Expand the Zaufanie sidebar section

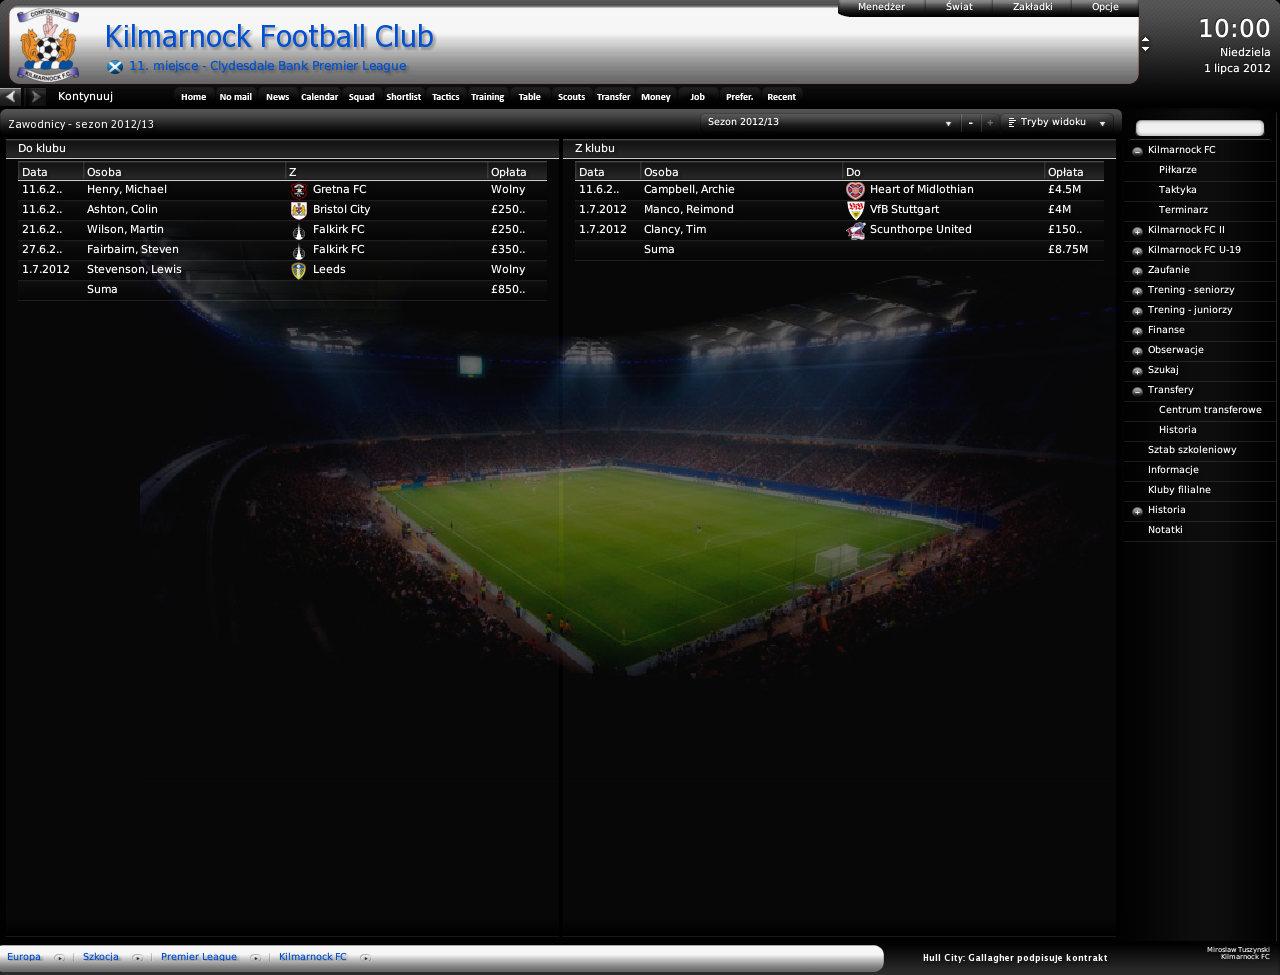coord(1137,271)
